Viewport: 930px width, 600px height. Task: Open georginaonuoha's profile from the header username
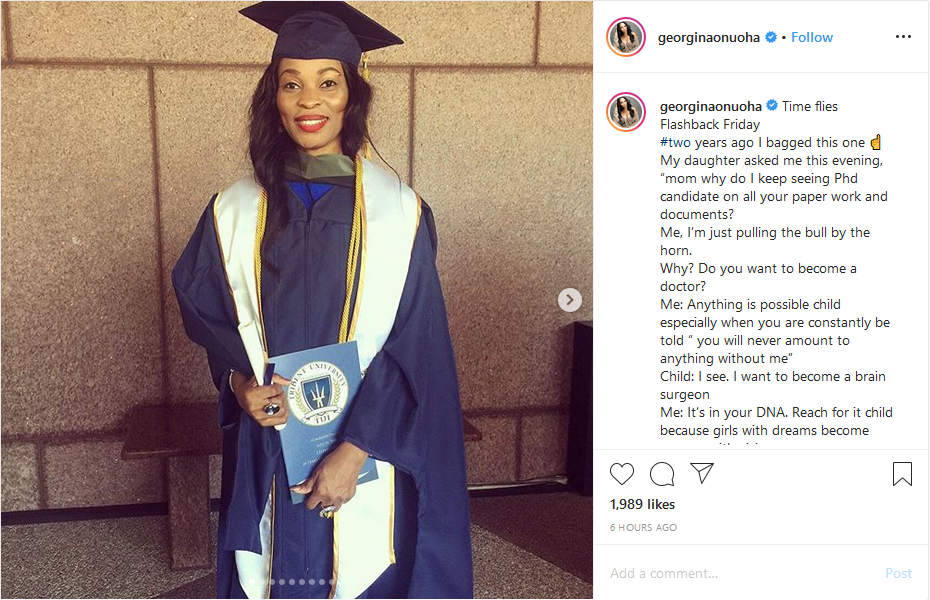pyautogui.click(x=709, y=37)
